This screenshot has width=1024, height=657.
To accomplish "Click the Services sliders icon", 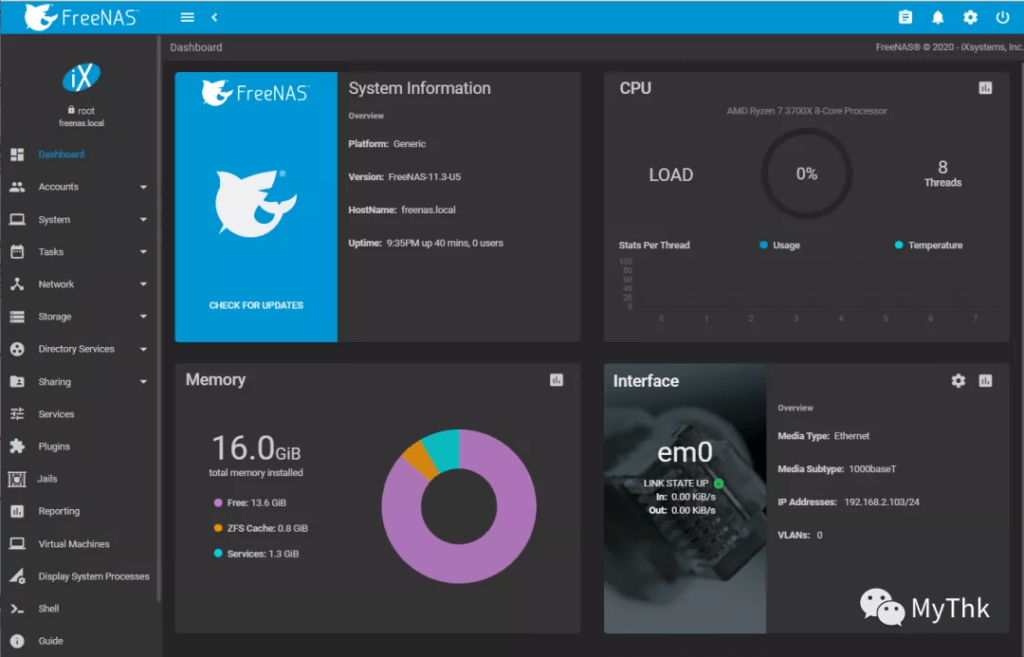I will pos(17,414).
